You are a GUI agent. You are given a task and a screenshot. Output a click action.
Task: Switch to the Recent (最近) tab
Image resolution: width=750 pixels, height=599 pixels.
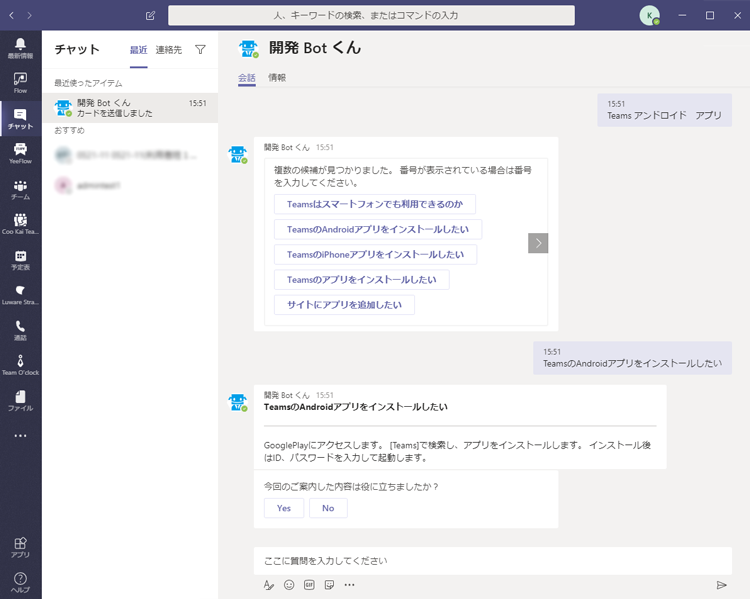(139, 50)
